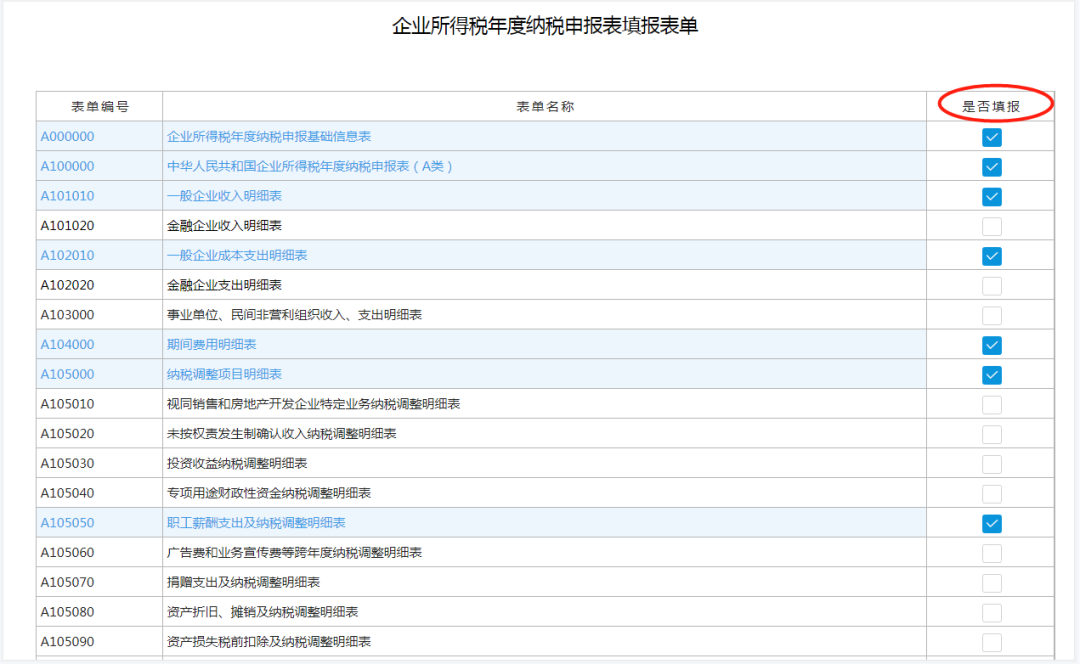
Task: Uncheck the A000000 基础信息表 checkbox
Action: (991, 137)
